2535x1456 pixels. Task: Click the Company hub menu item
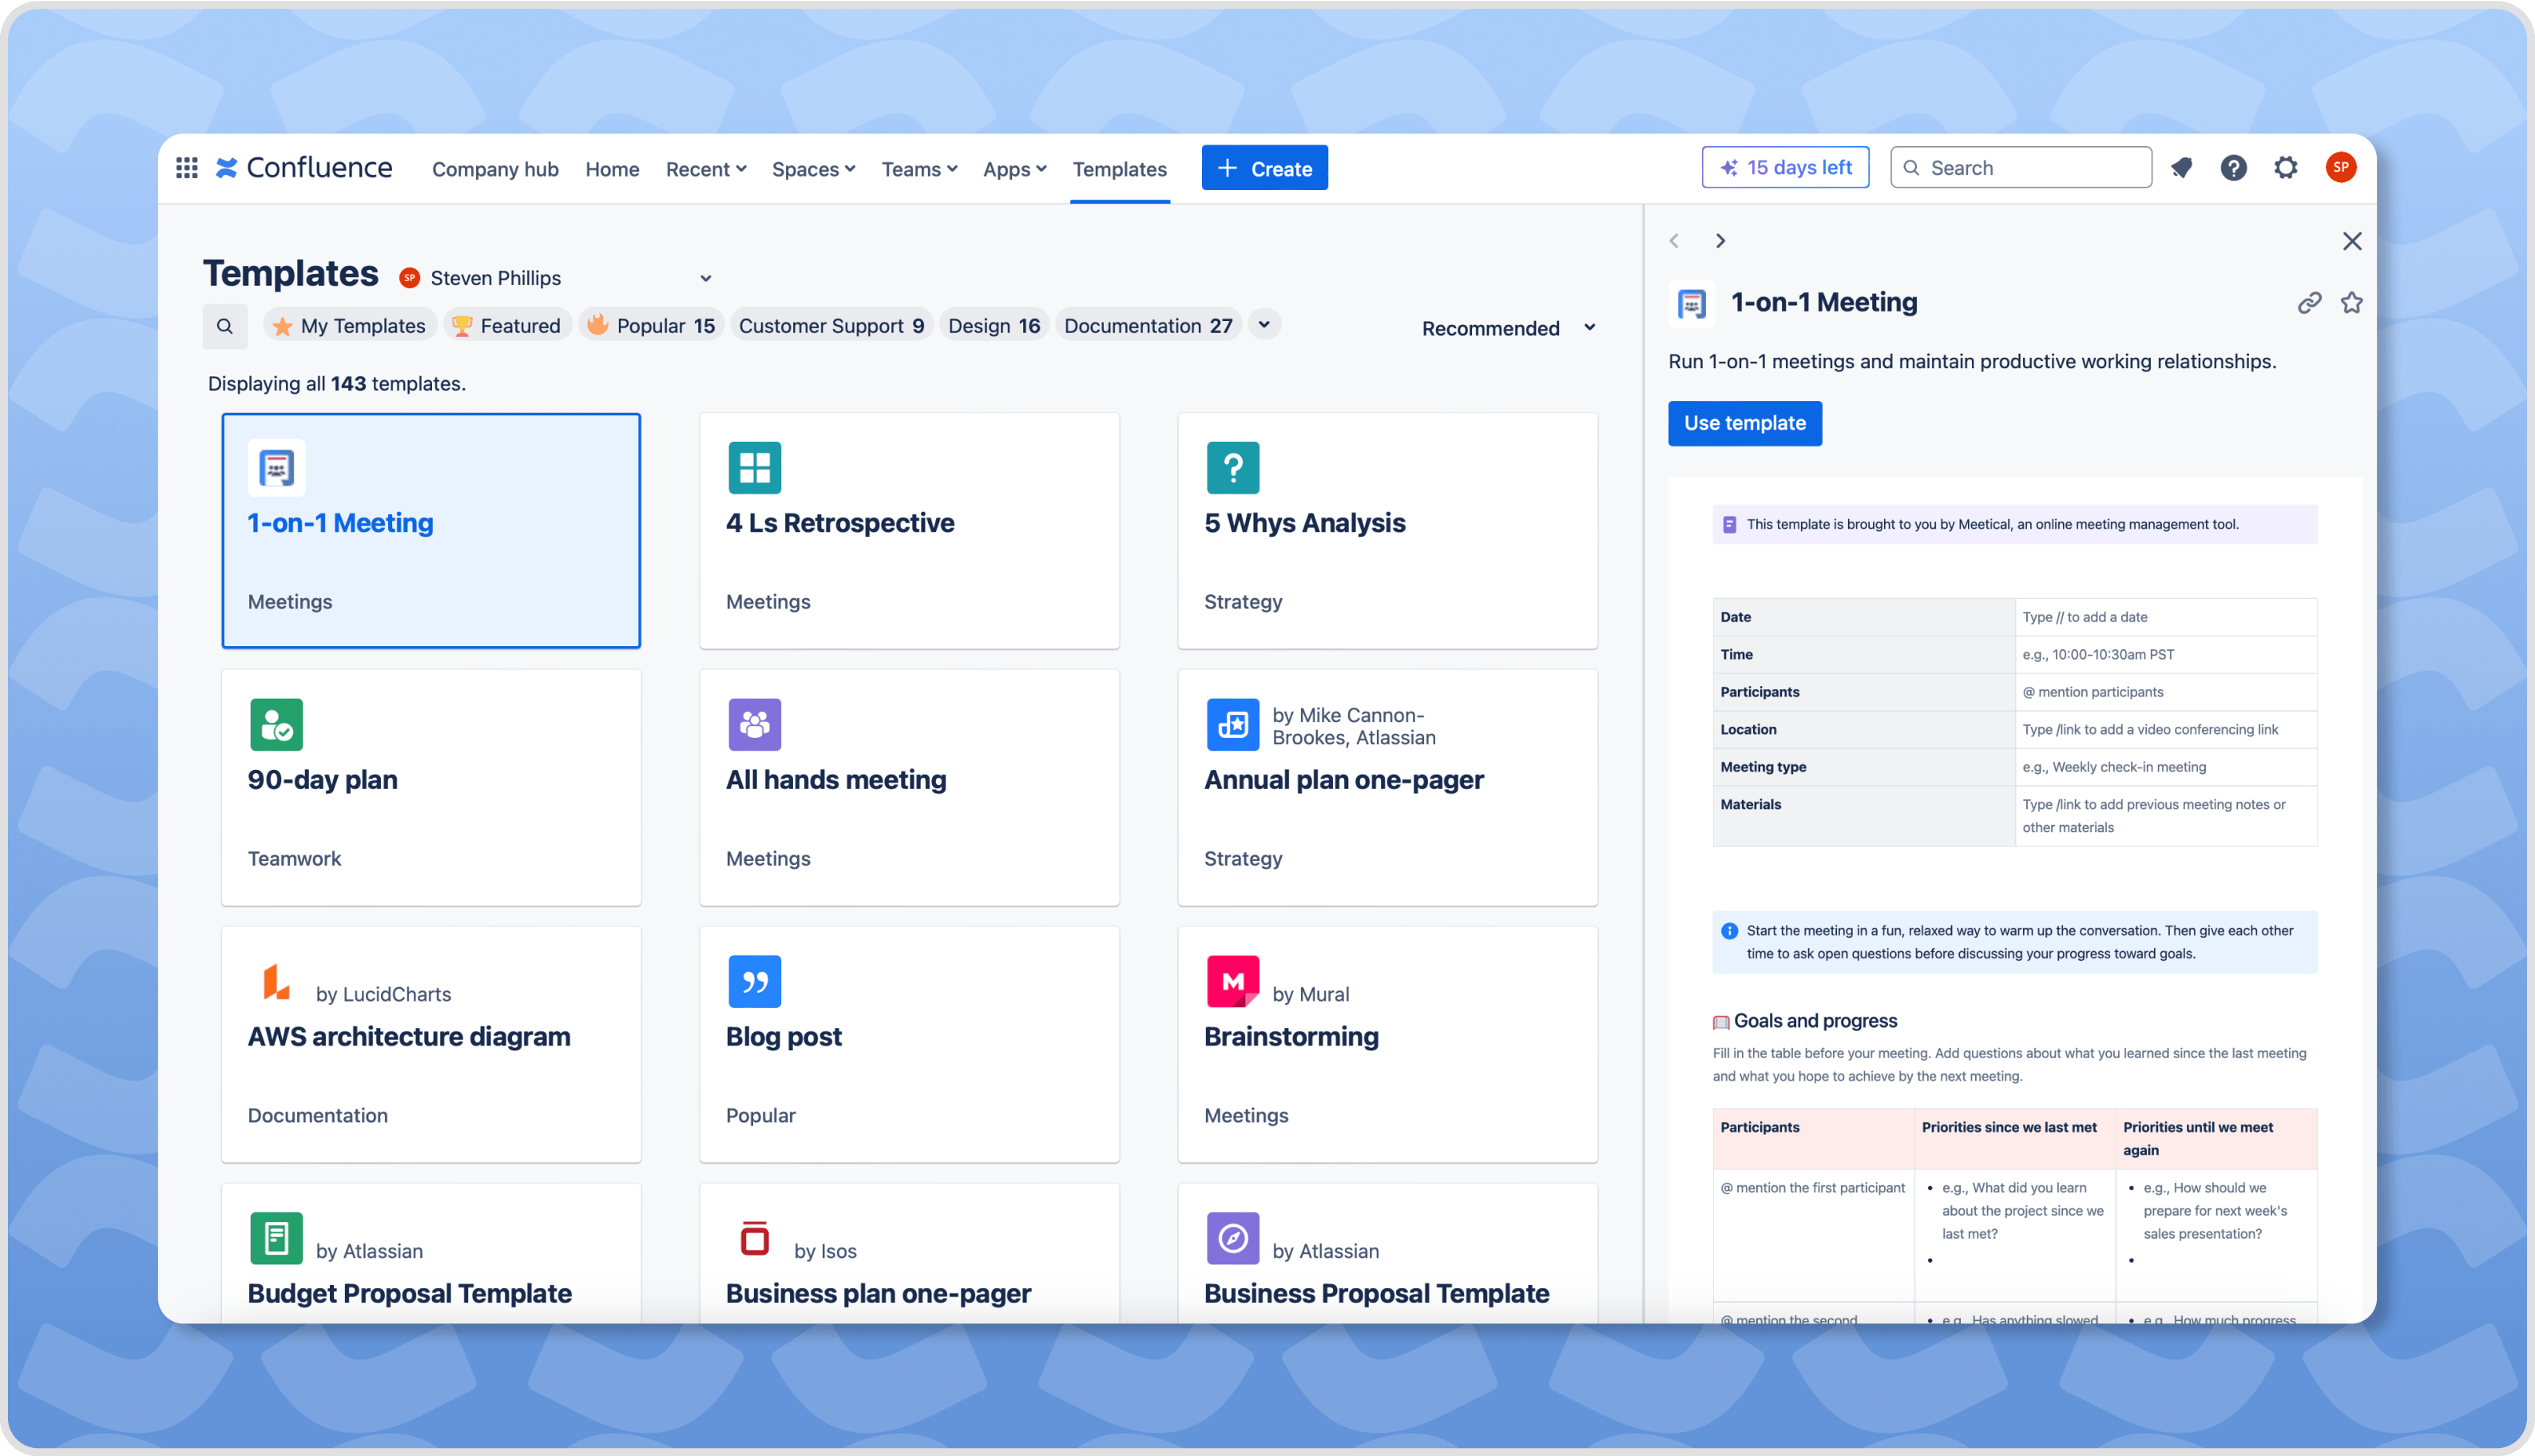[494, 169]
